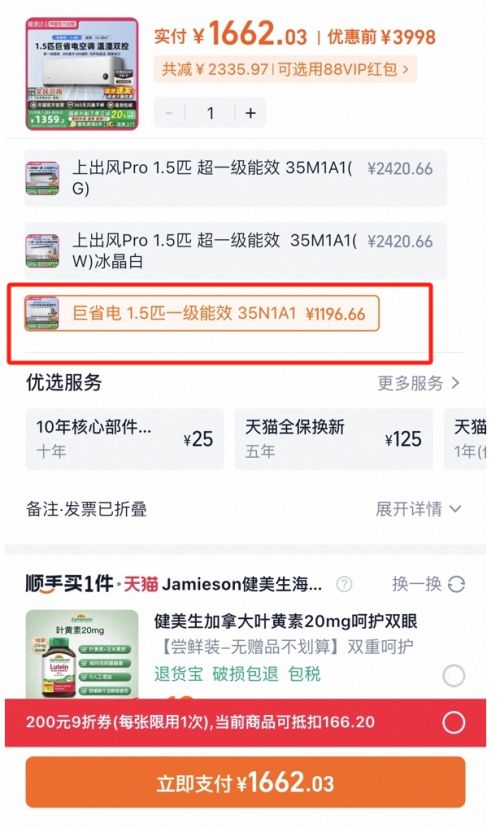Expand 展开详情 for remarks and invoice
This screenshot has height=828, width=500.
[418, 509]
